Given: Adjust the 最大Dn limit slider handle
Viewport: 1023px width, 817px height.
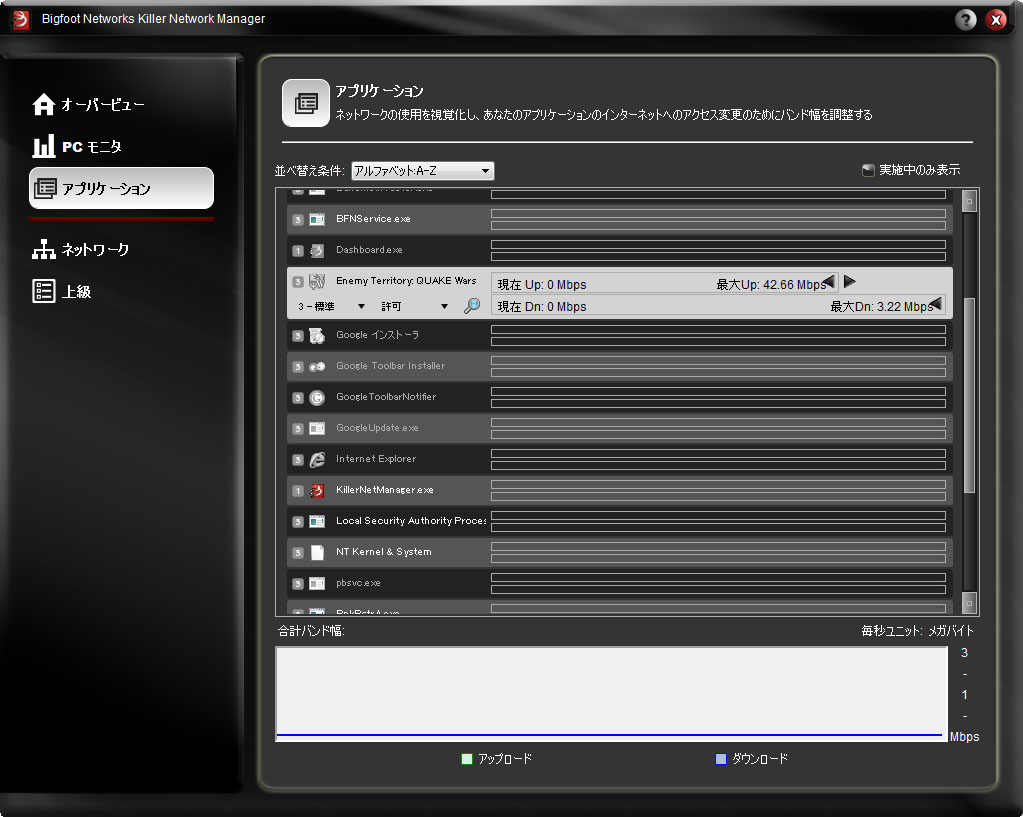Looking at the screenshot, I should (935, 303).
